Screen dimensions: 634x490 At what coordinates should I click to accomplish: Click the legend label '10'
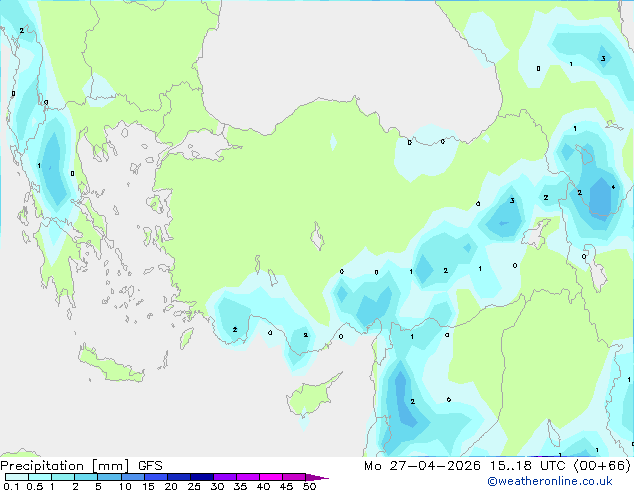(x=125, y=486)
